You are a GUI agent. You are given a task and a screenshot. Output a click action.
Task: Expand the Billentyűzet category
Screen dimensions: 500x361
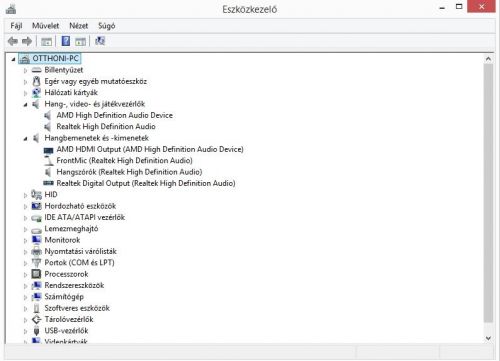(25, 70)
